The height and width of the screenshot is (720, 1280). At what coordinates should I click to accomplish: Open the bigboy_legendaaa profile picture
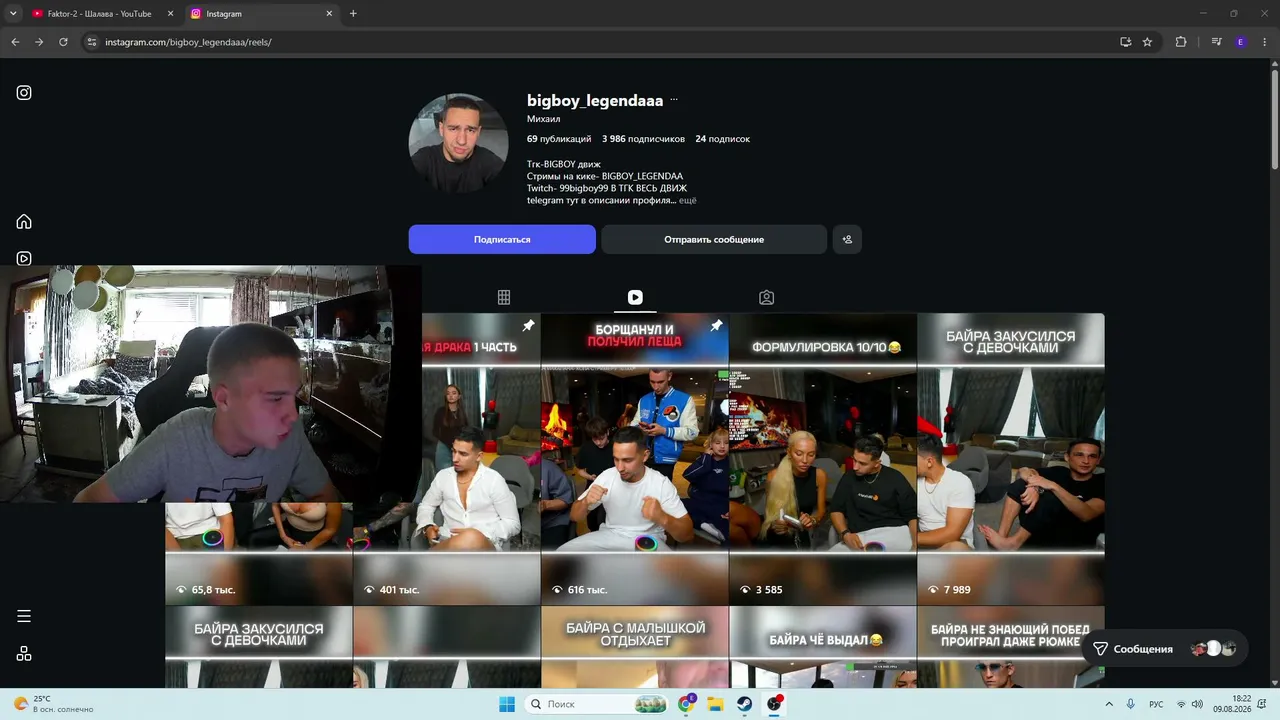(458, 143)
